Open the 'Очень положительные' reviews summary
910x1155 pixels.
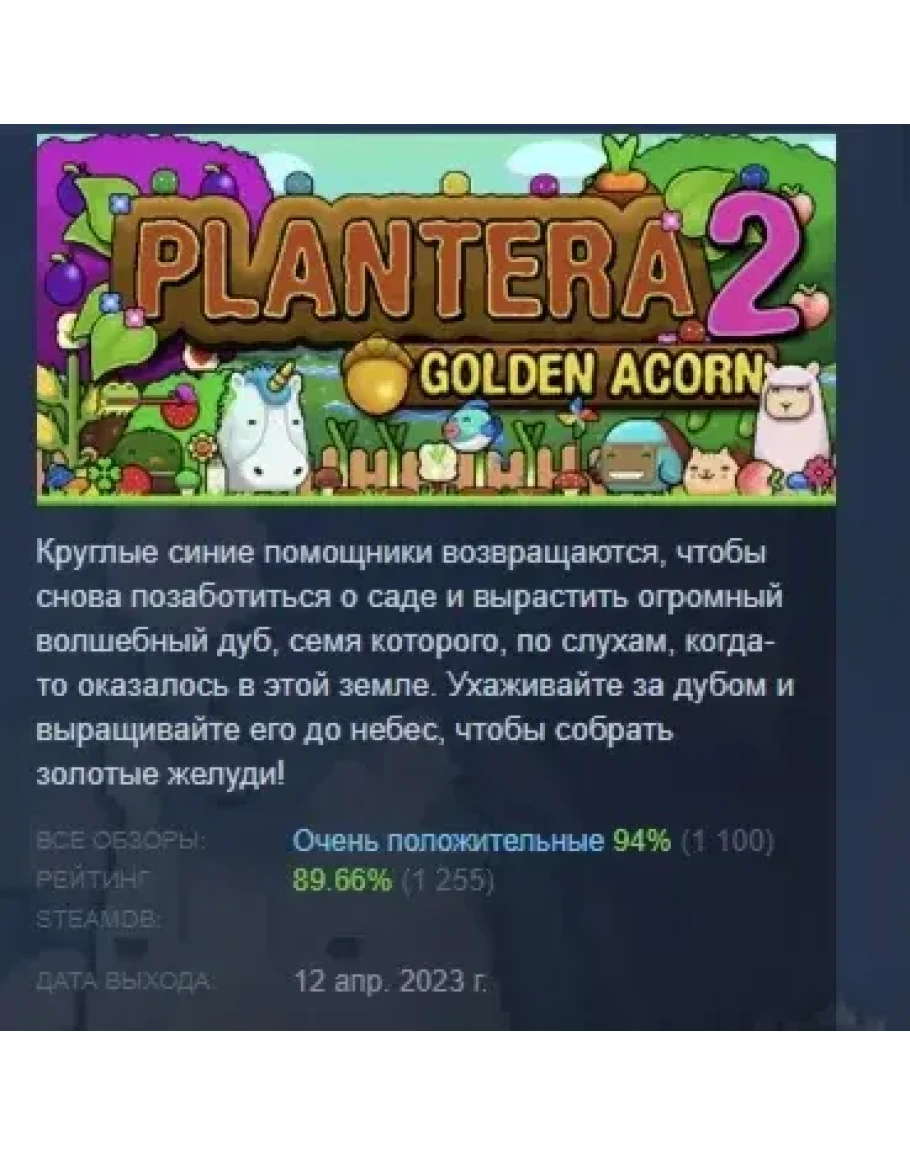click(x=448, y=840)
